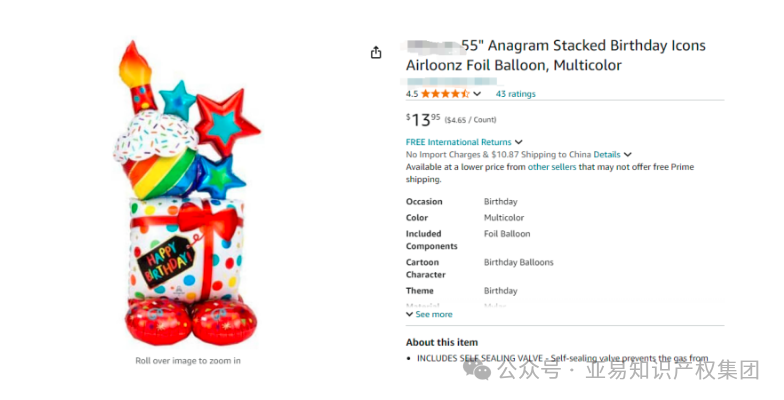Open the other sellers link
Viewport: 784px width, 400px height.
point(552,167)
